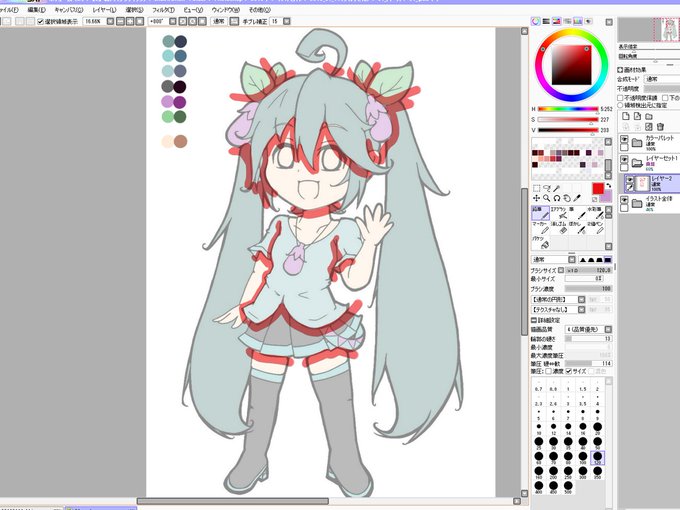Viewport: 680px width, 510px height.
Task: Swap foreground and background colors arrow
Action: [608, 186]
